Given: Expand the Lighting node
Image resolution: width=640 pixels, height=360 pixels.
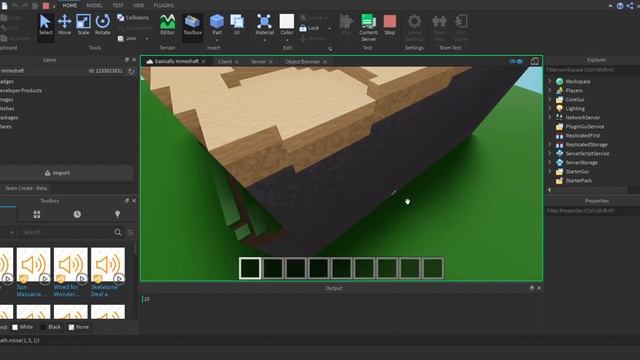Looking at the screenshot, I should (x=550, y=108).
